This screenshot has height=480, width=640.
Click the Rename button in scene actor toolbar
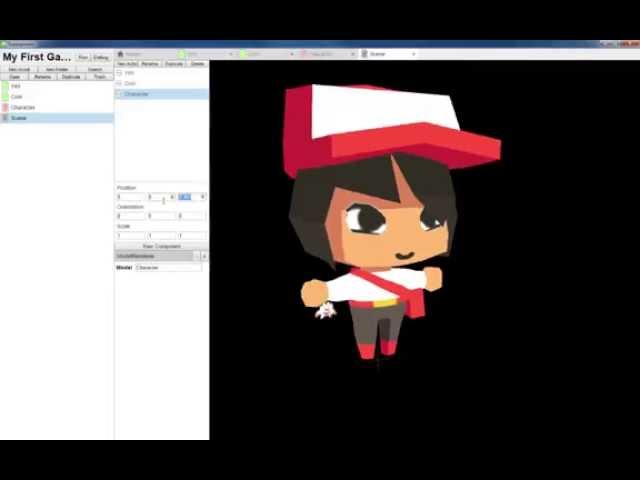pos(150,64)
